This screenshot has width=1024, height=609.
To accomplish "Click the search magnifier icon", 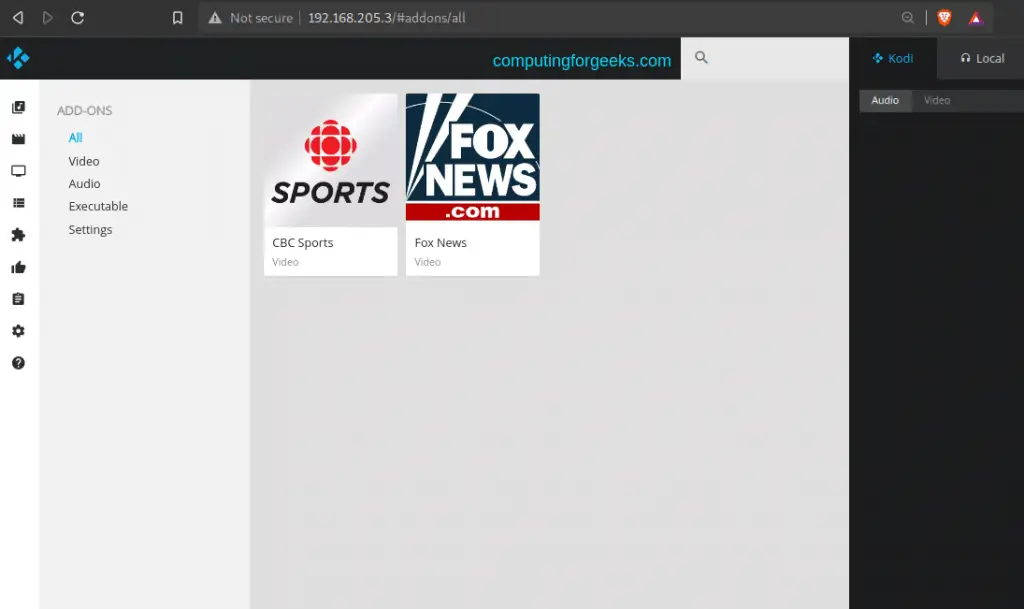I will tap(701, 57).
